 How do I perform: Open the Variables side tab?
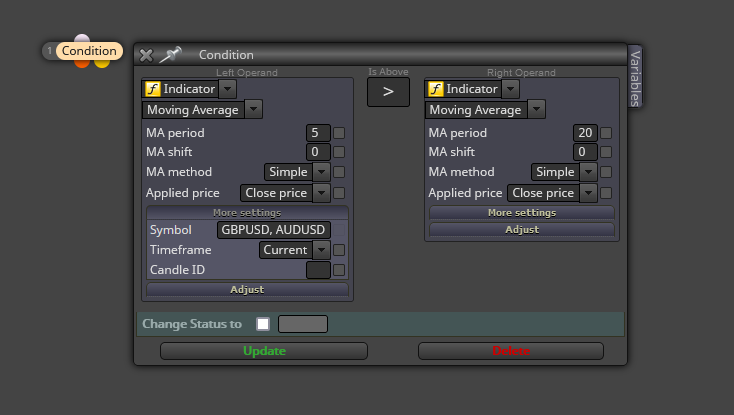pyautogui.click(x=635, y=77)
